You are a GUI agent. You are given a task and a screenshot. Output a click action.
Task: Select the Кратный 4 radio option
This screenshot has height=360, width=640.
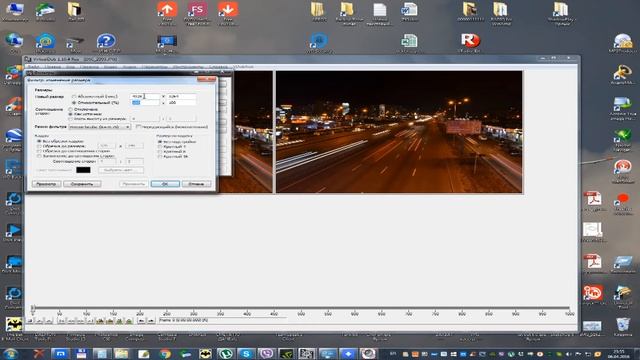pos(160,147)
